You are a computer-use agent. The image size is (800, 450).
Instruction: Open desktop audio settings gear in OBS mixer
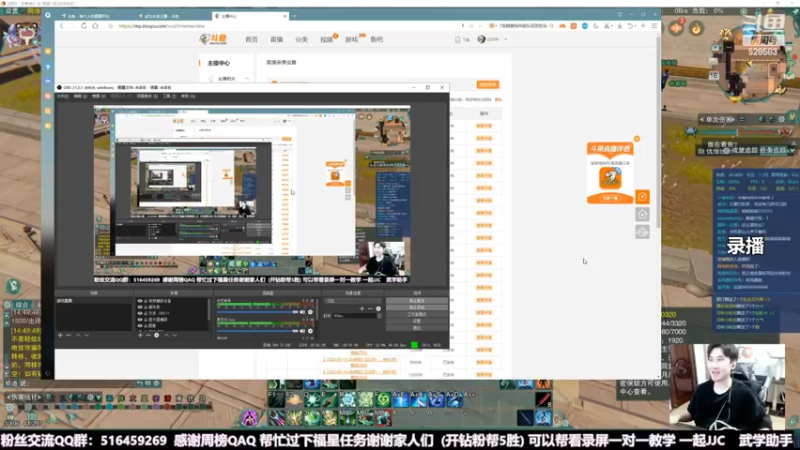click(310, 312)
